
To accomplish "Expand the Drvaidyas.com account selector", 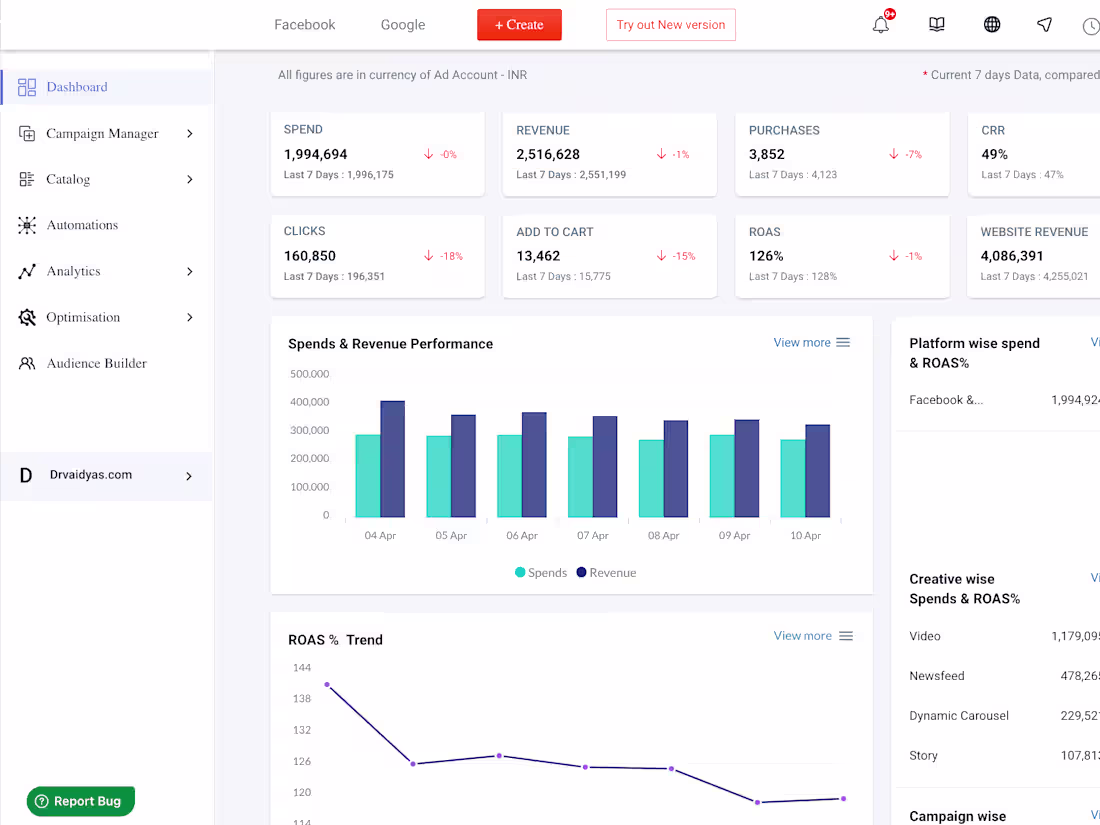I will pyautogui.click(x=189, y=477).
